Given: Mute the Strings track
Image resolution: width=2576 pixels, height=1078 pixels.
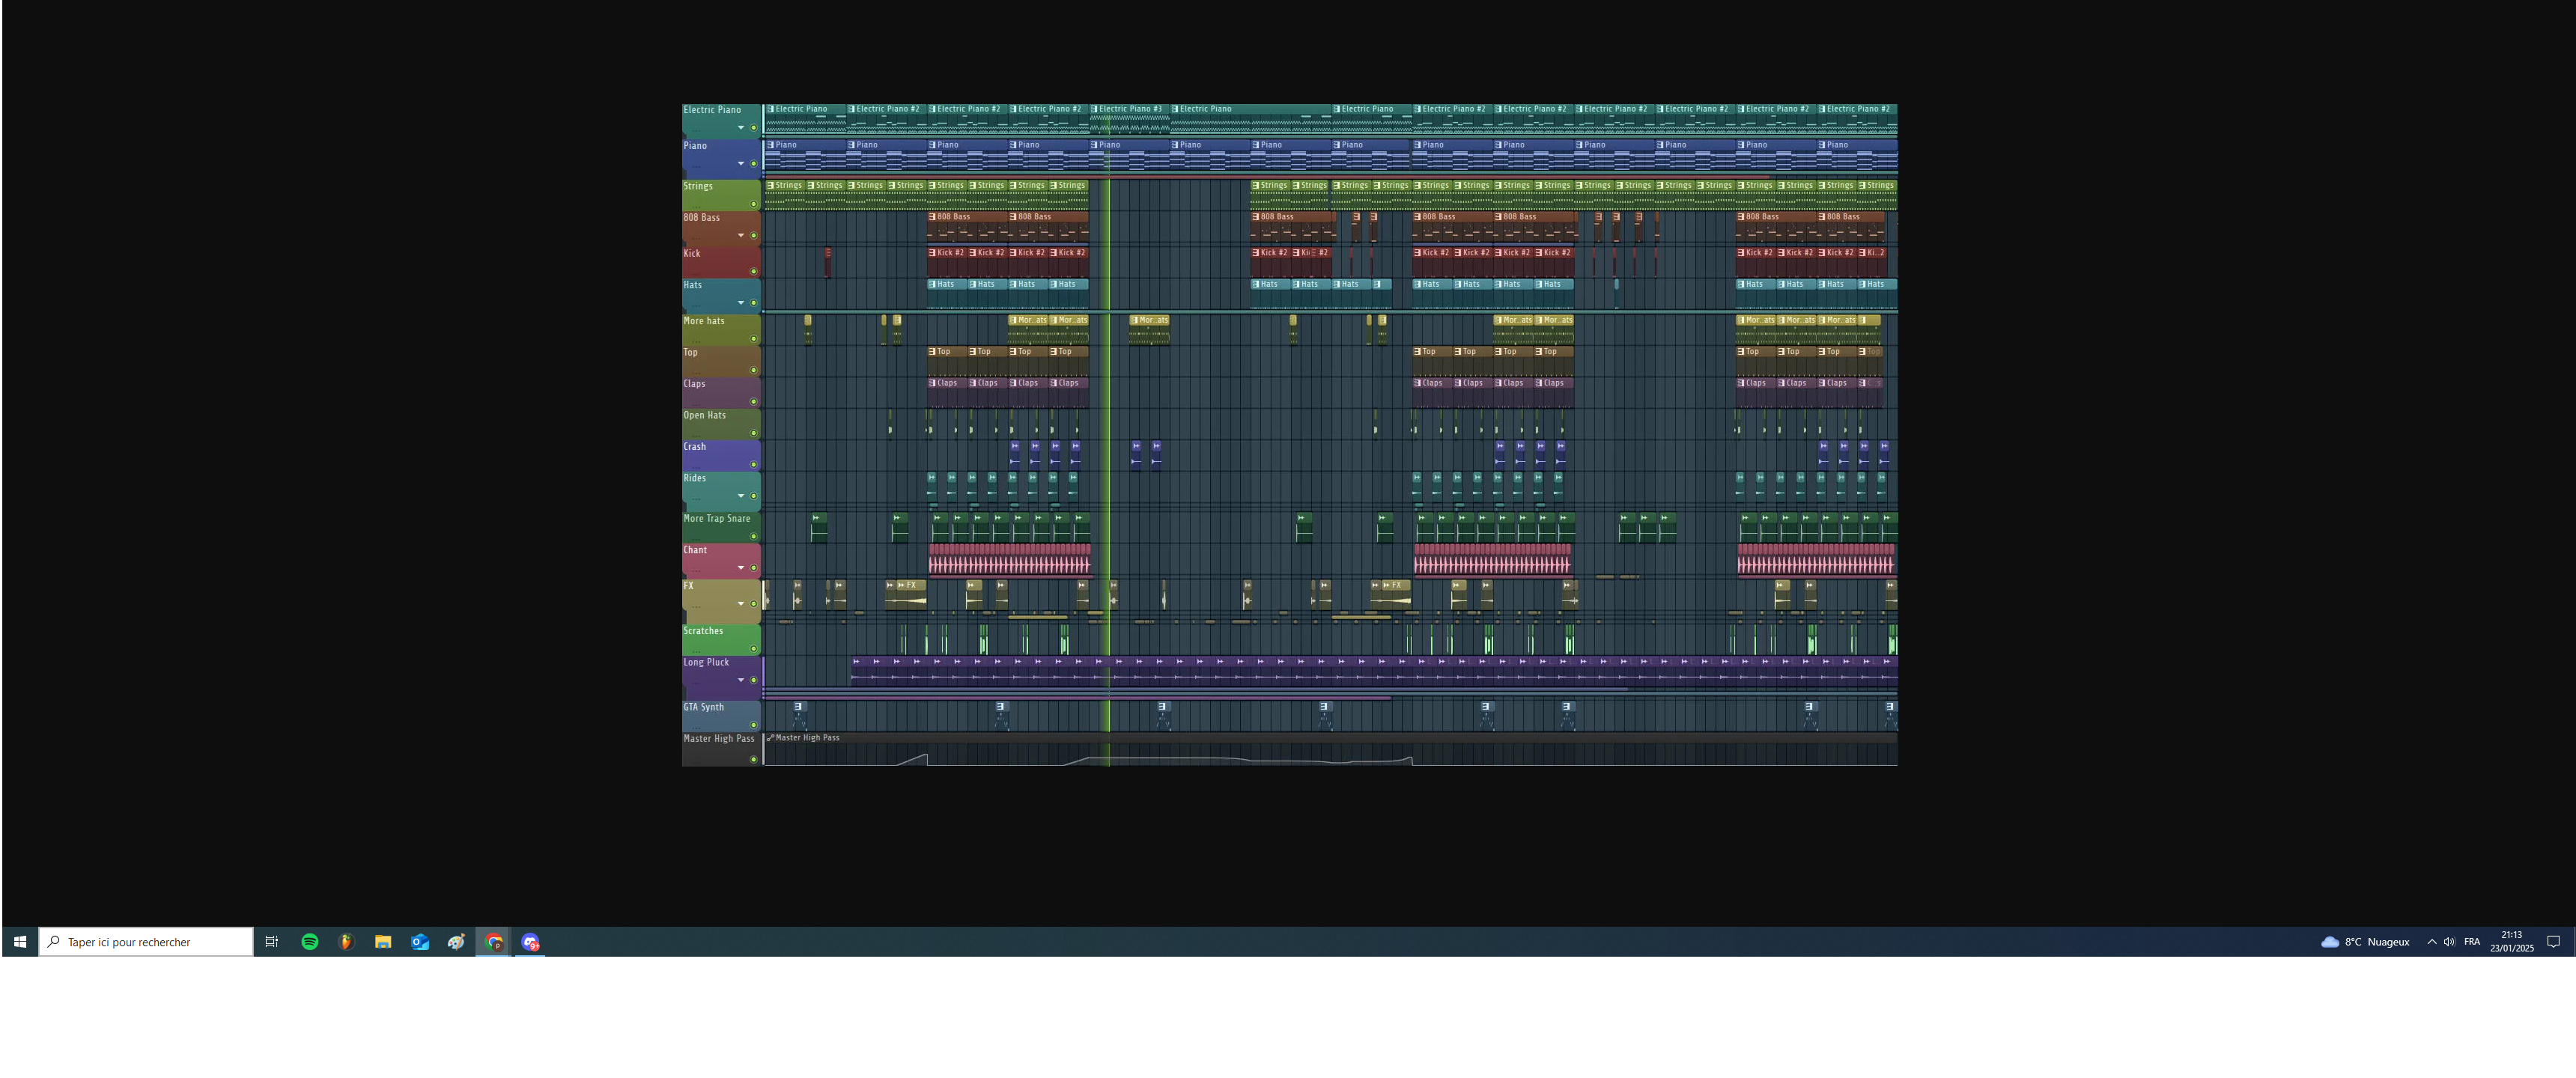Looking at the screenshot, I should click(x=754, y=204).
